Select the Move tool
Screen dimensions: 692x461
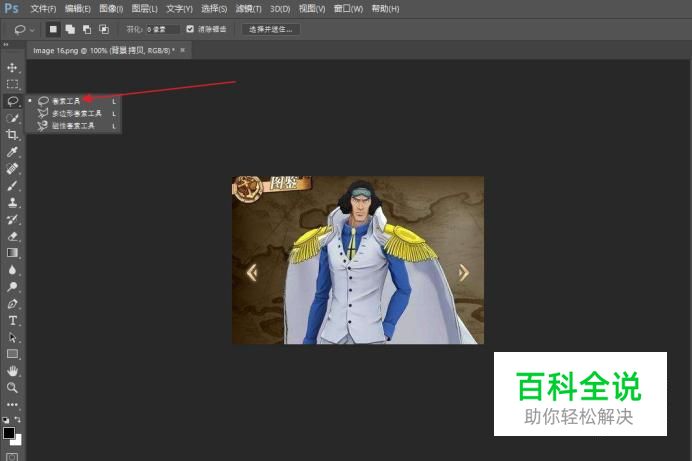tap(12, 67)
